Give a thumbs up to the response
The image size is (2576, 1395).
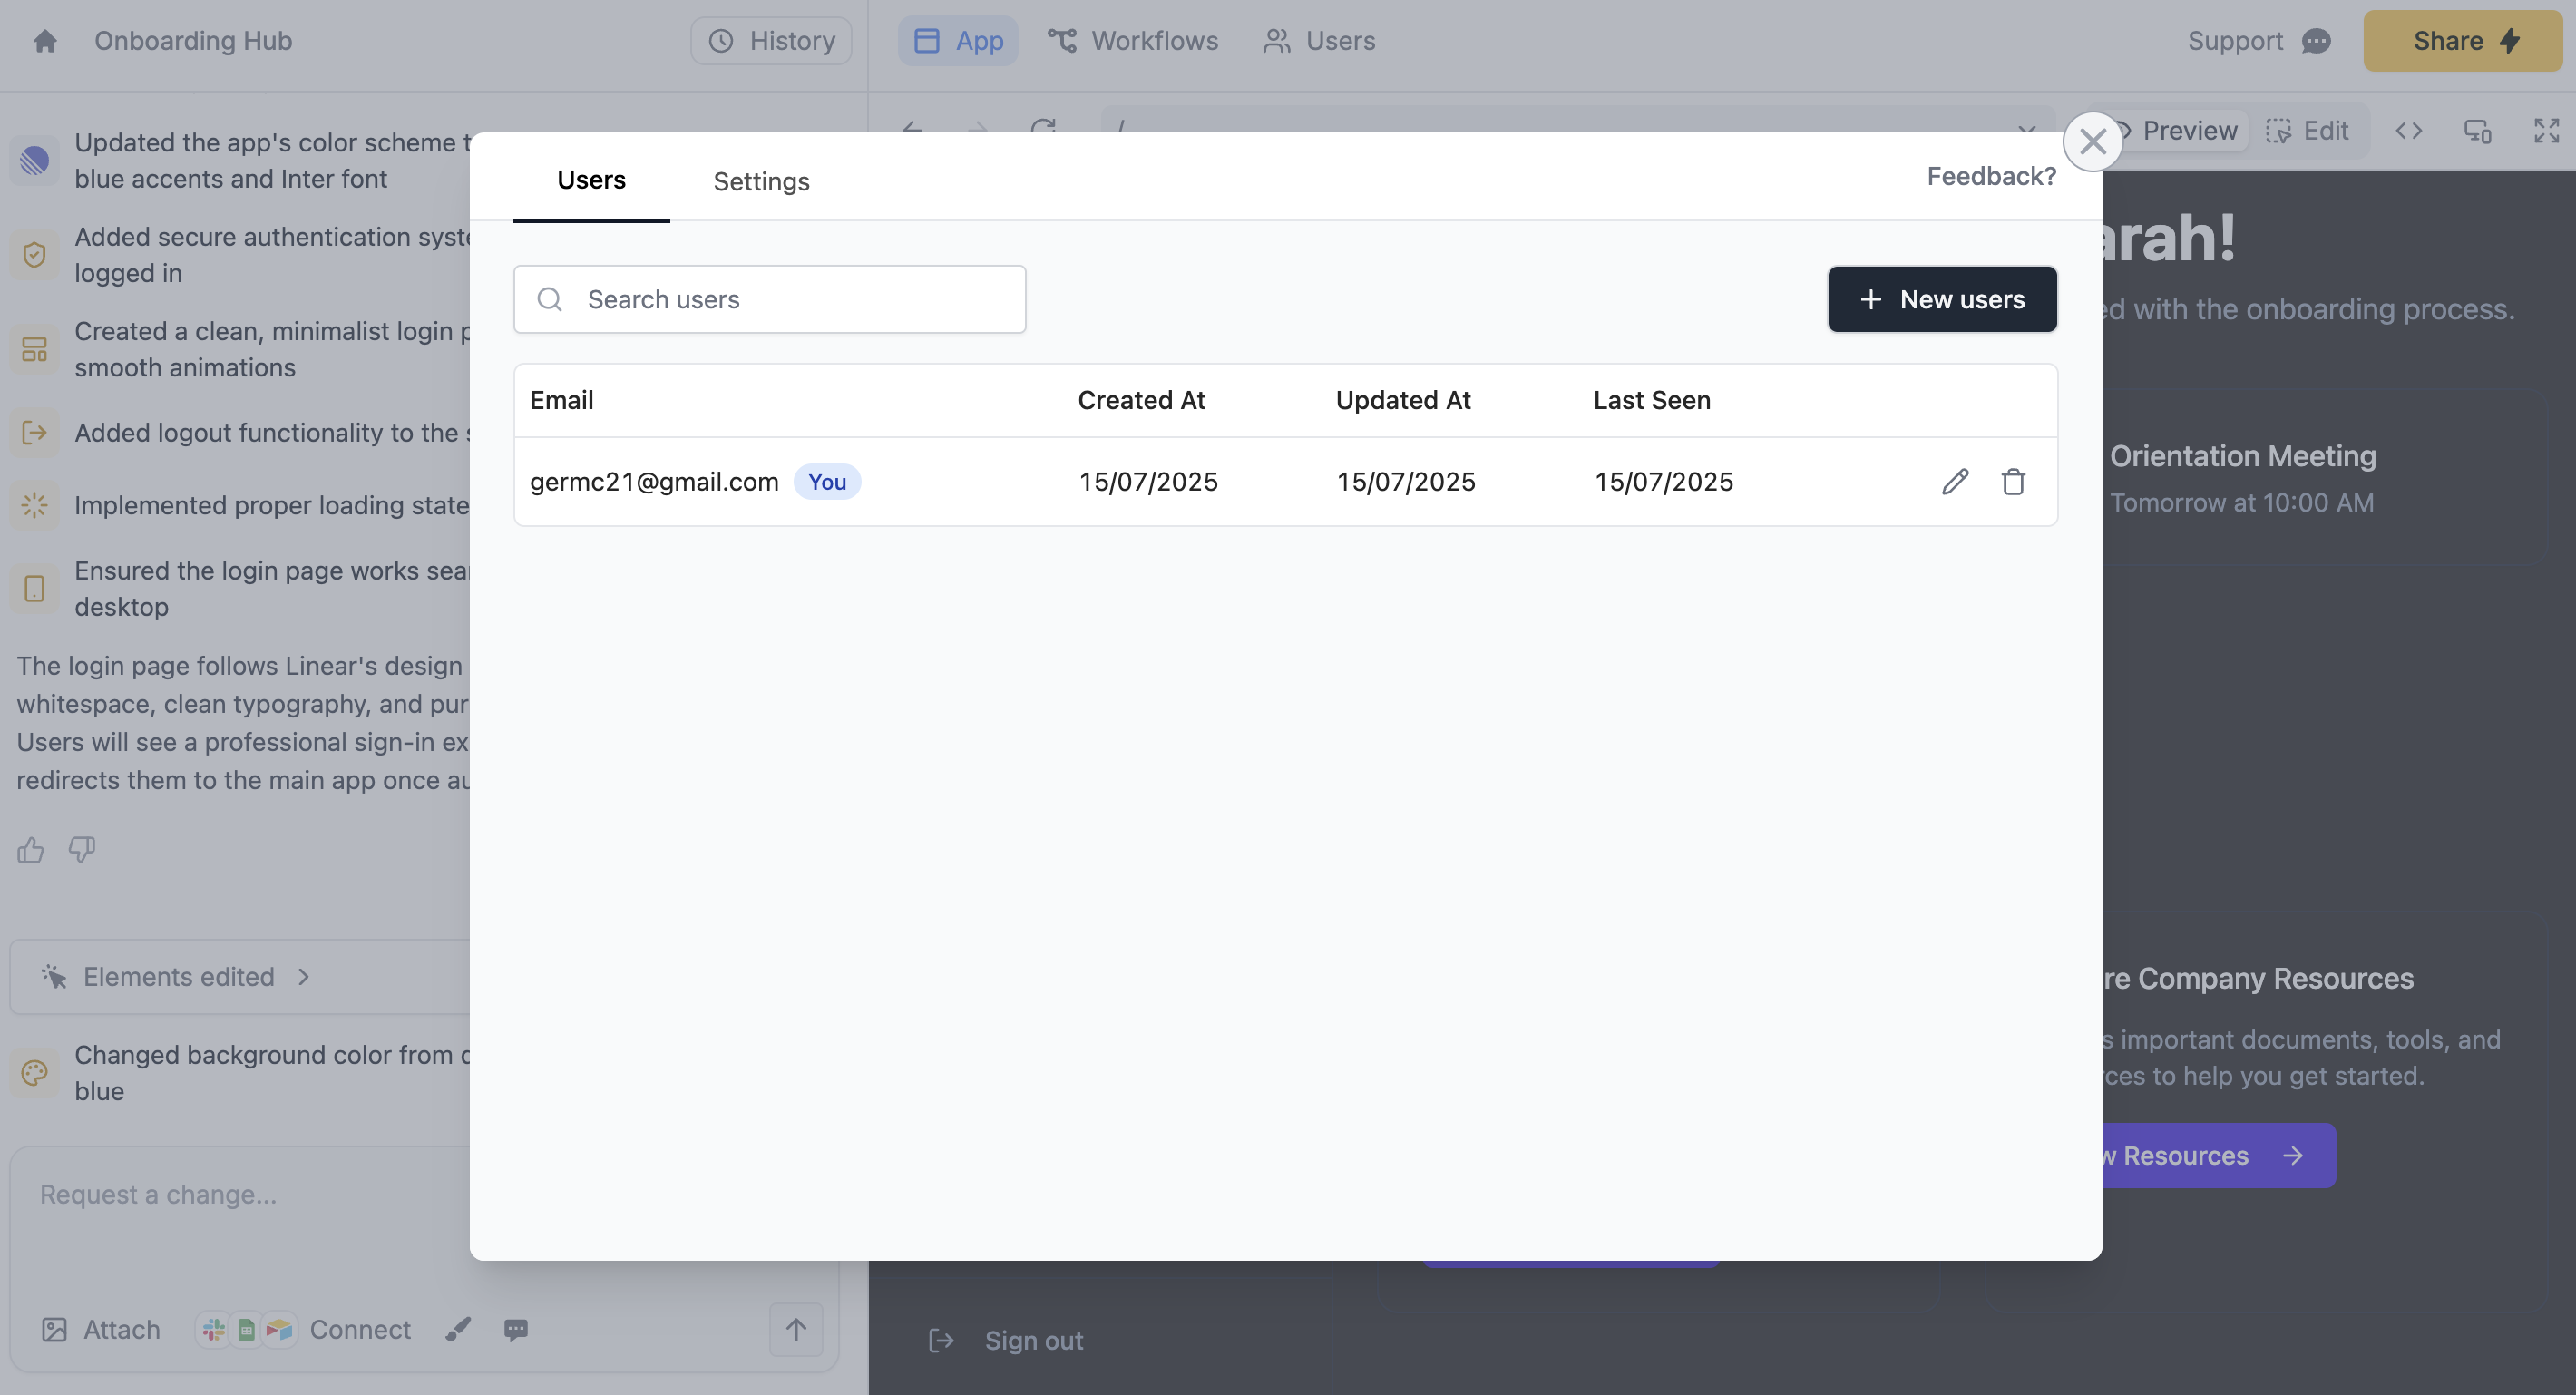(29, 849)
